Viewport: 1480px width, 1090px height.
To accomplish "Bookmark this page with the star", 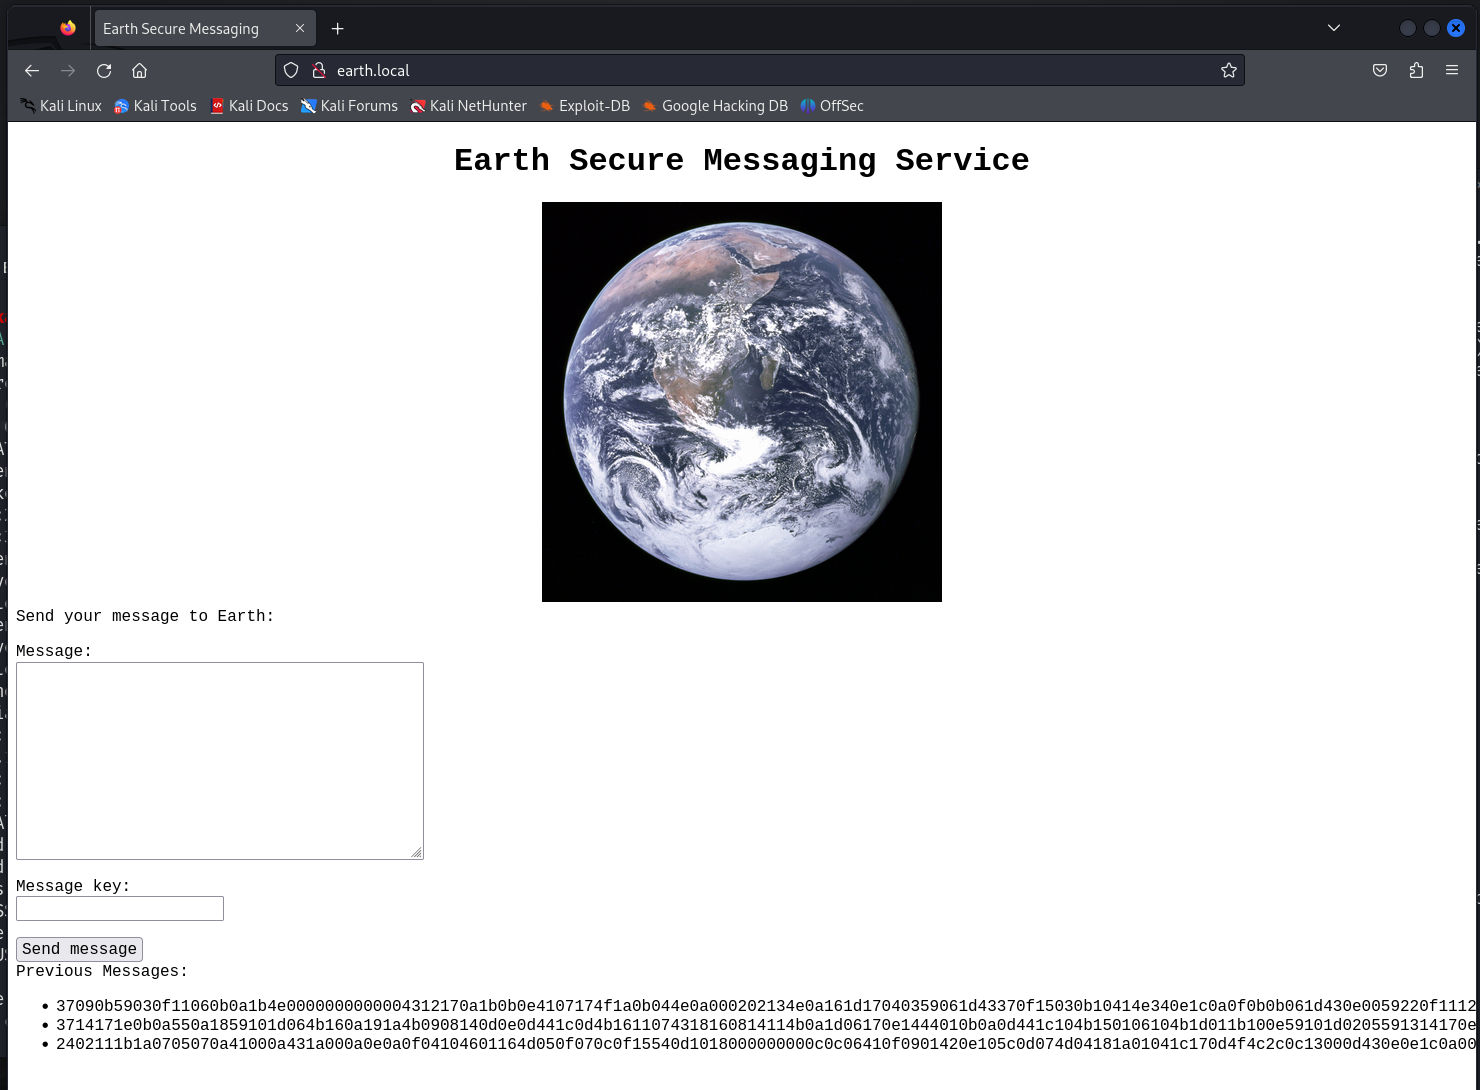I will click(1229, 70).
